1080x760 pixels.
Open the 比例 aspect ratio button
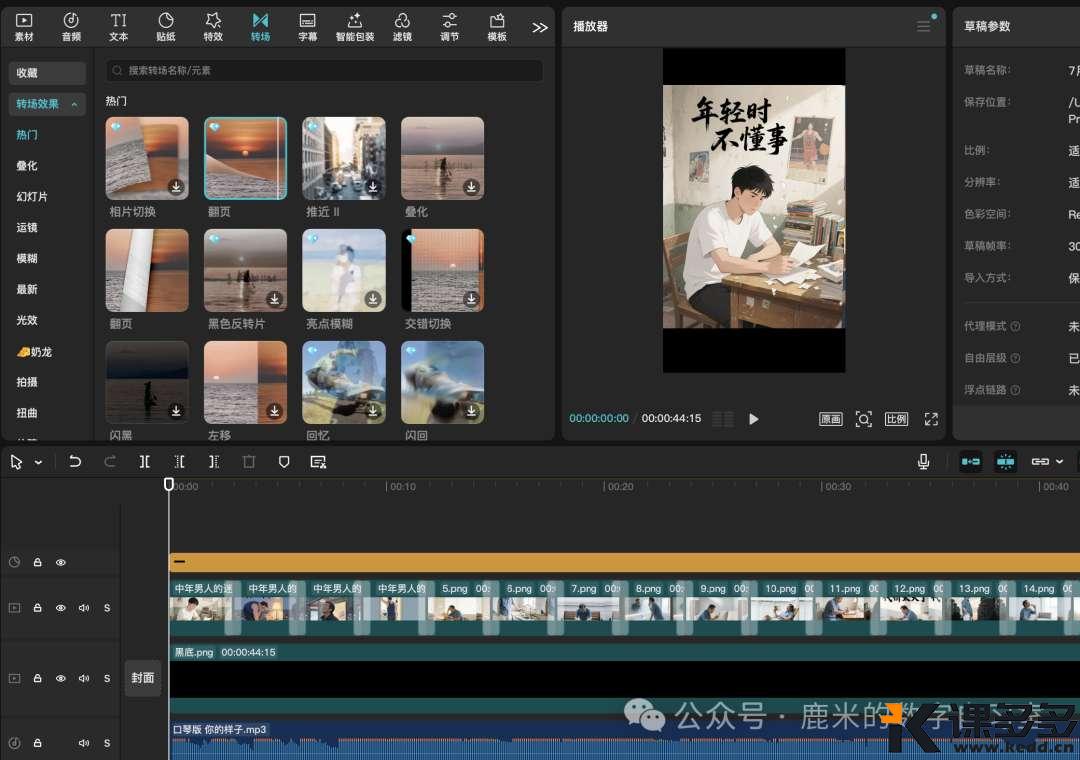[x=896, y=419]
